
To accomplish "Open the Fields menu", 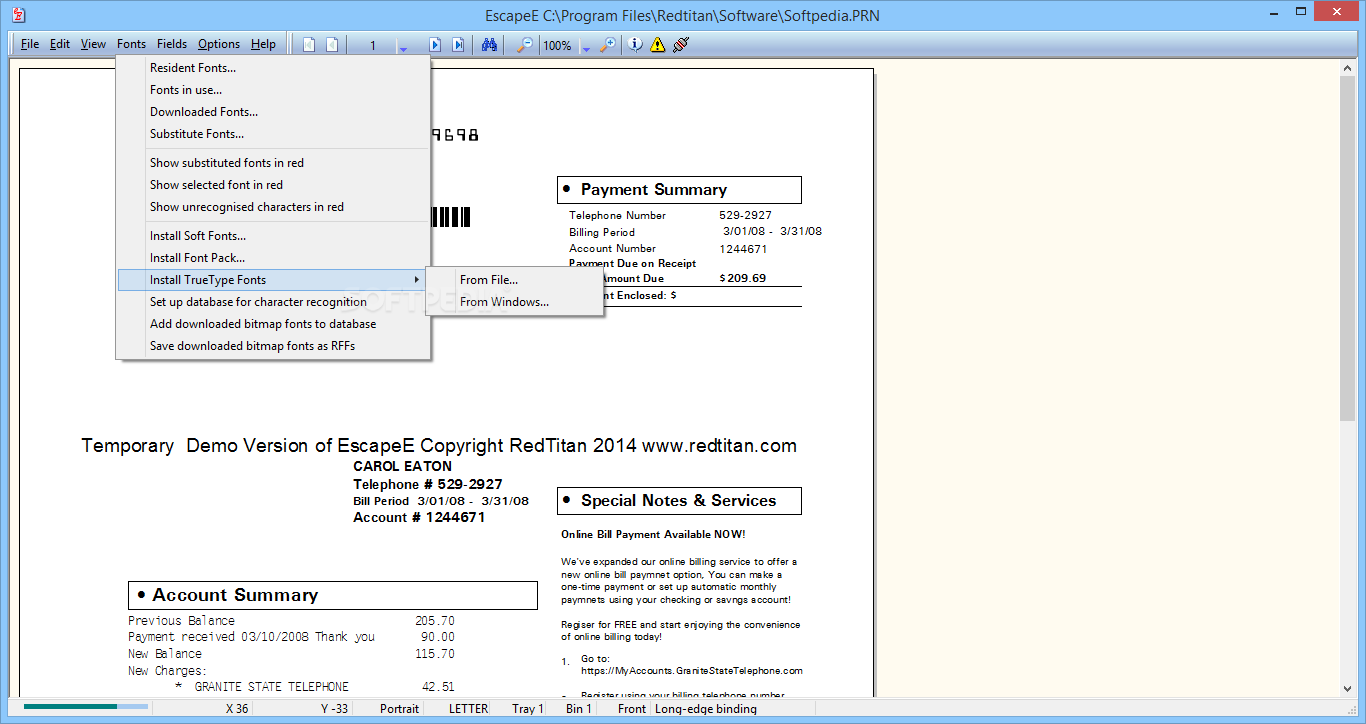I will [172, 44].
